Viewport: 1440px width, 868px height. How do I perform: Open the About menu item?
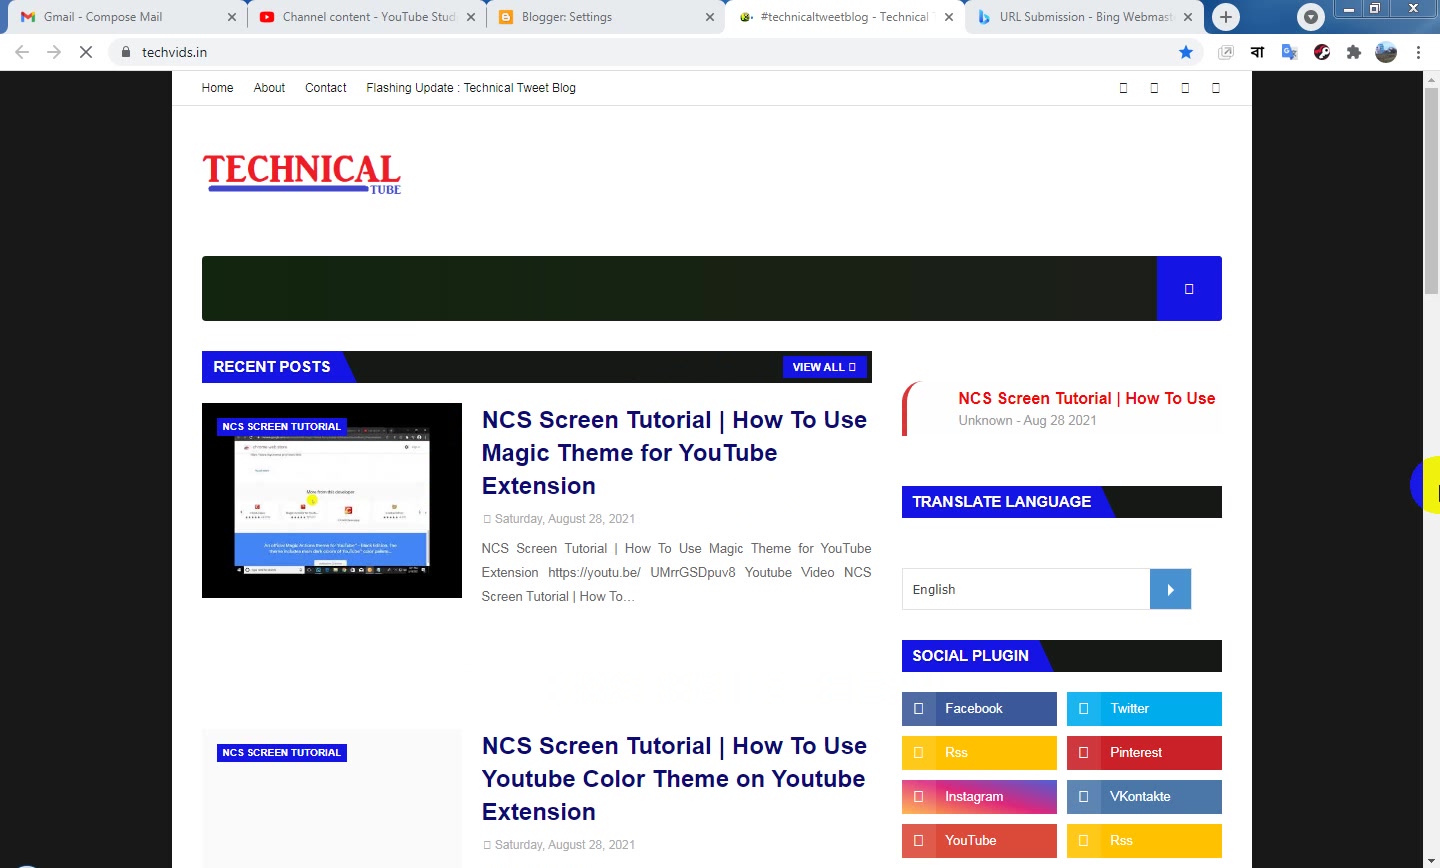269,88
